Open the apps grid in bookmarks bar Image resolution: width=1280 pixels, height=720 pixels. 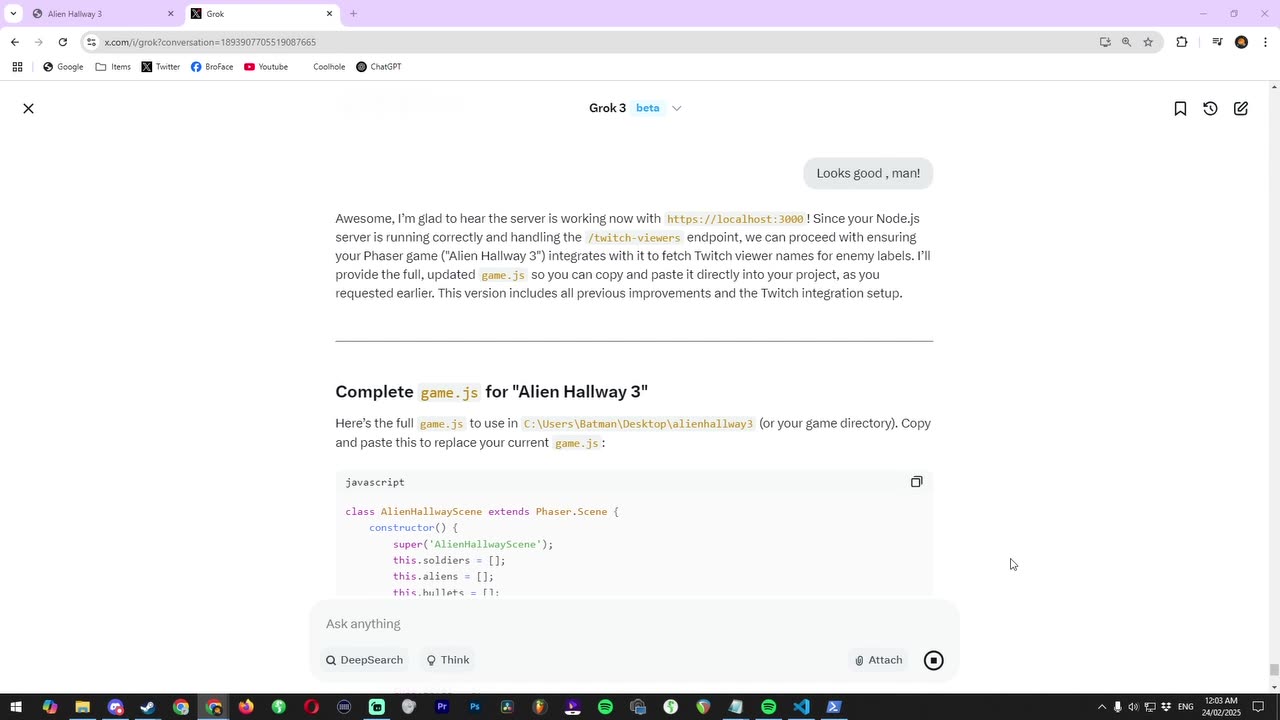tap(17, 67)
